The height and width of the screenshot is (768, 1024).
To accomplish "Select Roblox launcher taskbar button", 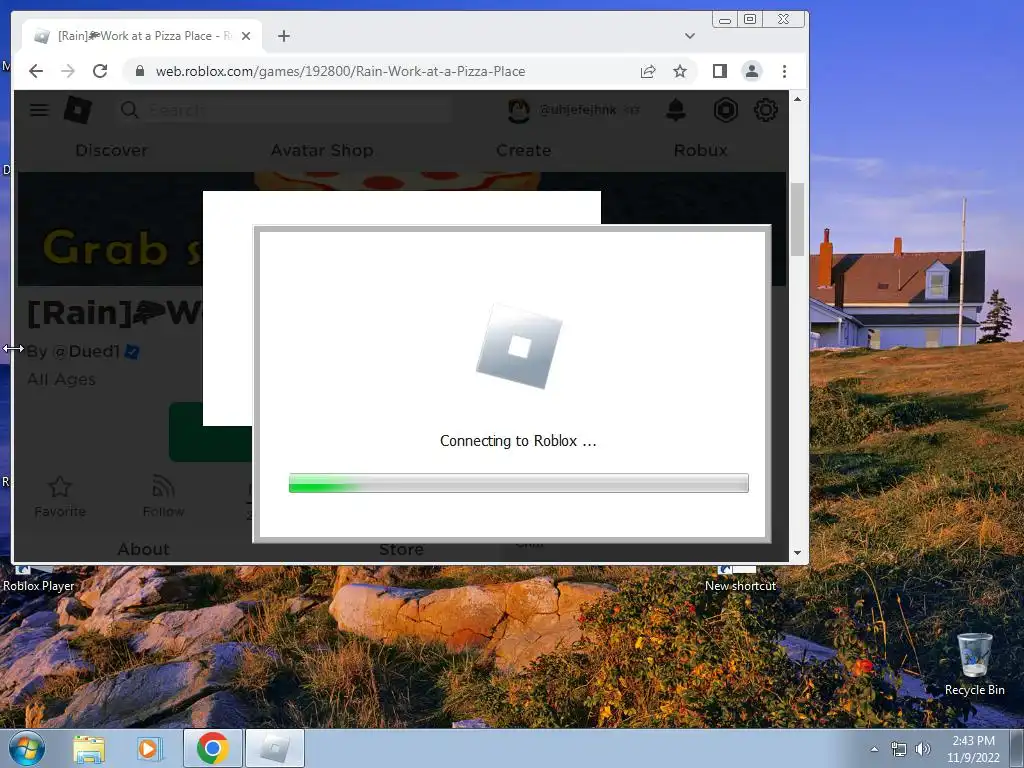I will (x=274, y=748).
